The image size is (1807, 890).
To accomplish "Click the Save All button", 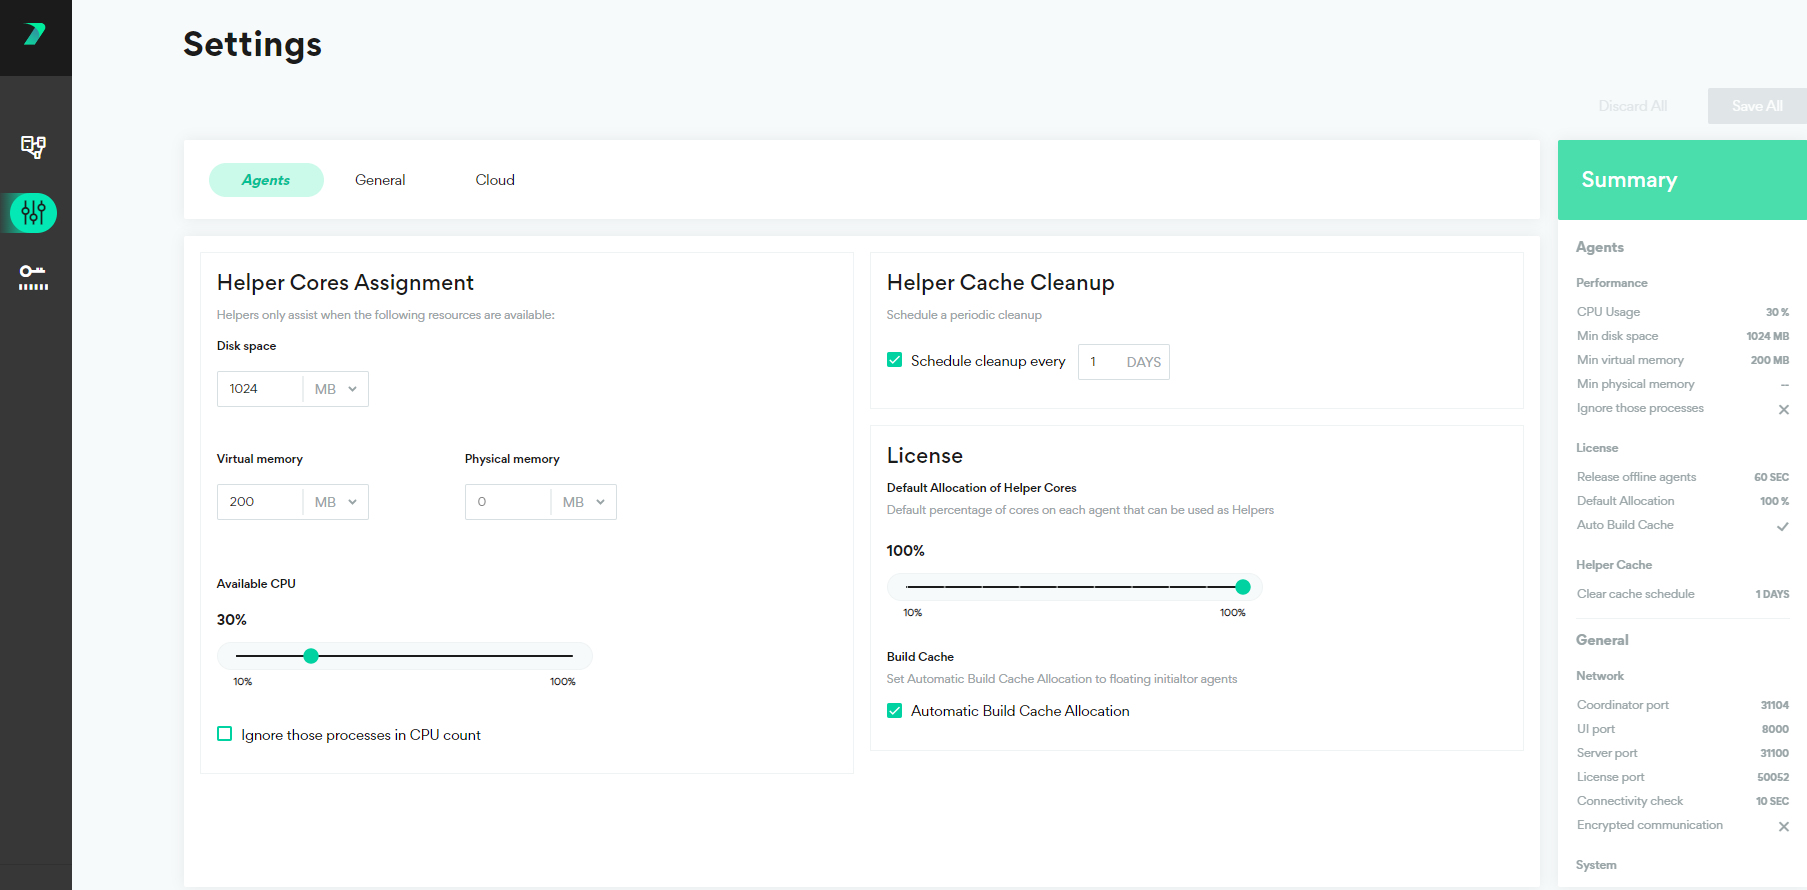I will point(1756,106).
